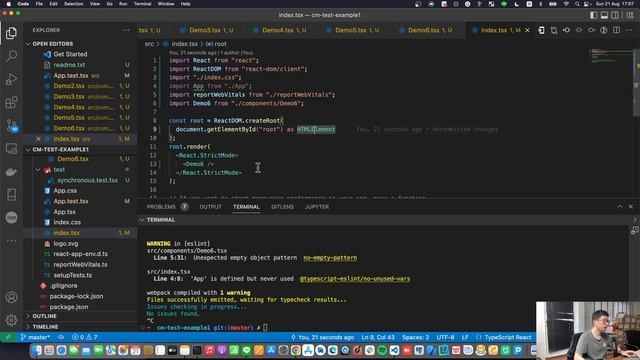Close the bottom panel
This screenshot has height=360, width=640.
coord(631,207)
